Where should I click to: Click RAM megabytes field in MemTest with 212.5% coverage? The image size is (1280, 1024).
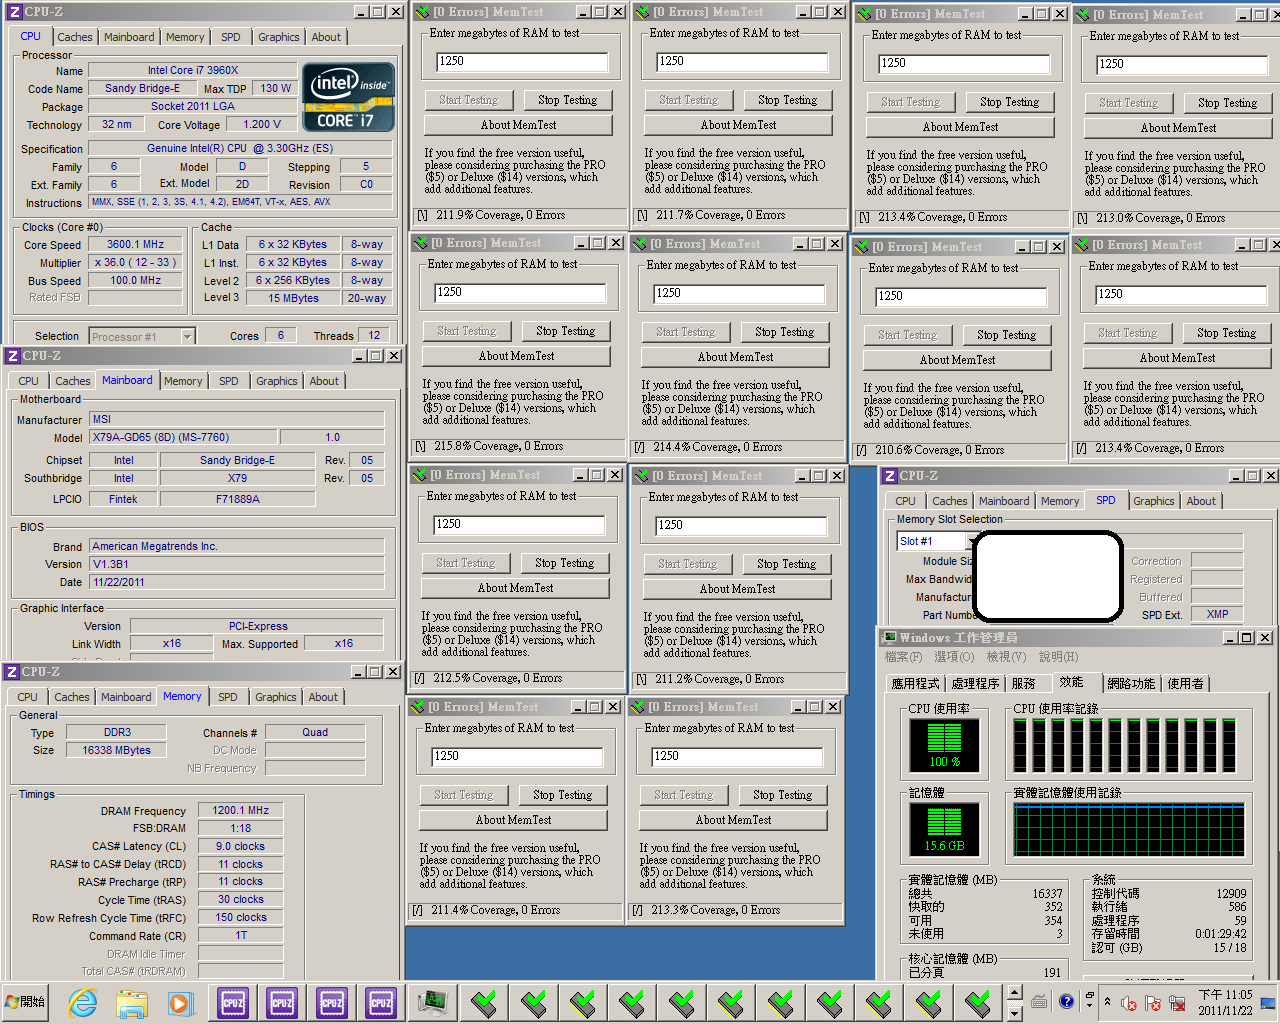point(519,525)
